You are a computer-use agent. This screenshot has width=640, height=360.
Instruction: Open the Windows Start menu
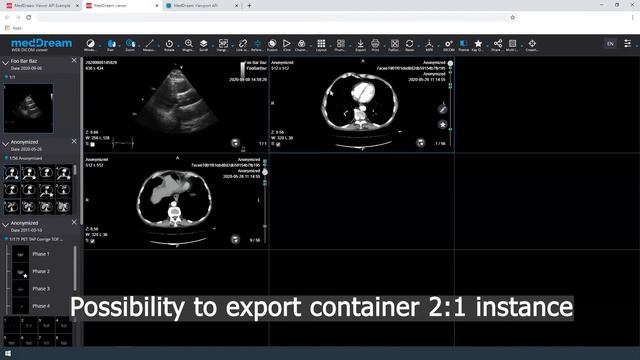click(8, 353)
